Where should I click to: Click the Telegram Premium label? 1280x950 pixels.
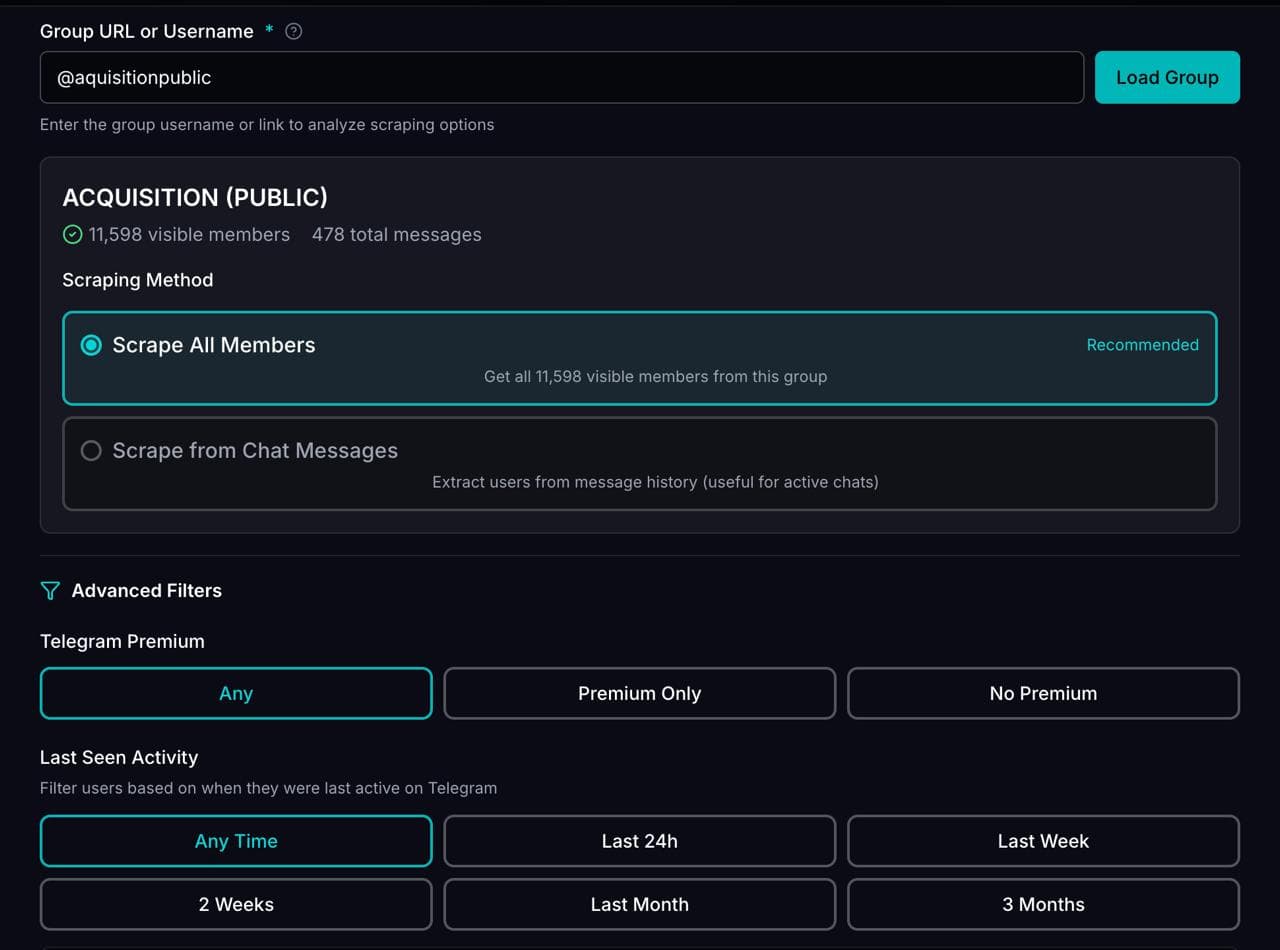[x=122, y=642]
